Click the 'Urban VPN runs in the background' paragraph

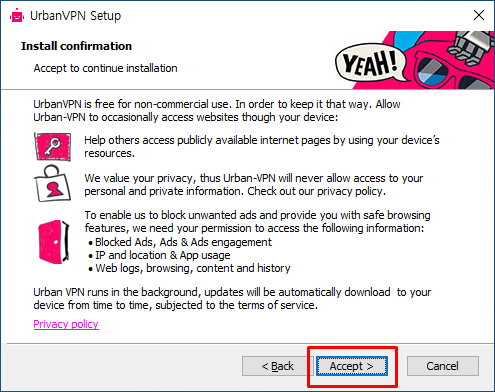pos(232,299)
